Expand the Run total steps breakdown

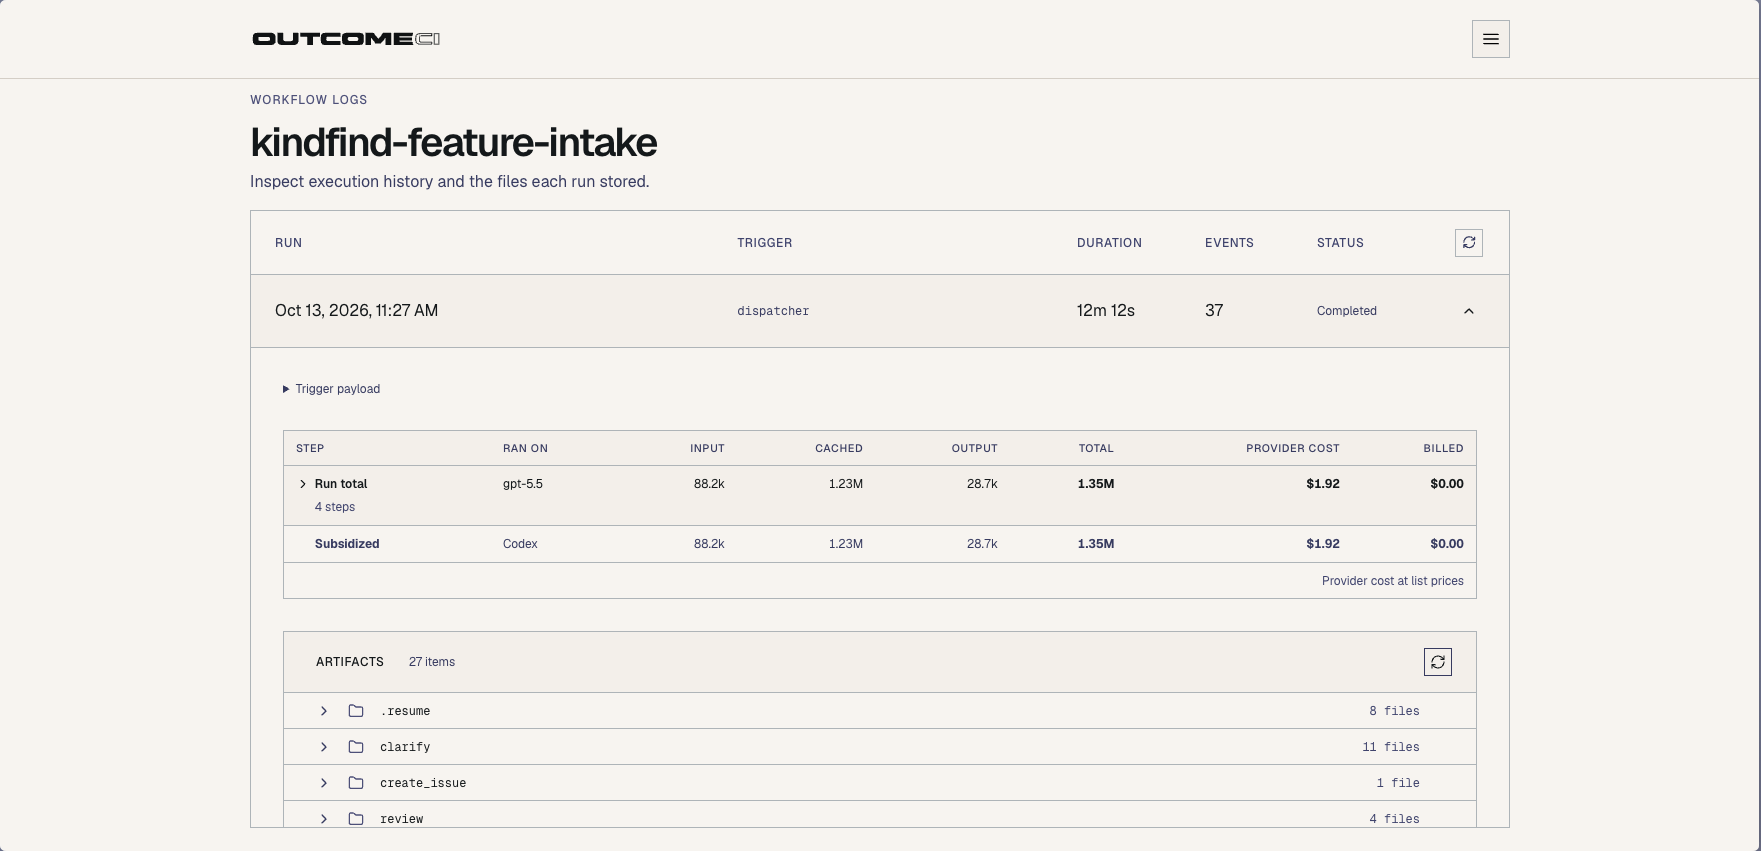click(x=303, y=484)
